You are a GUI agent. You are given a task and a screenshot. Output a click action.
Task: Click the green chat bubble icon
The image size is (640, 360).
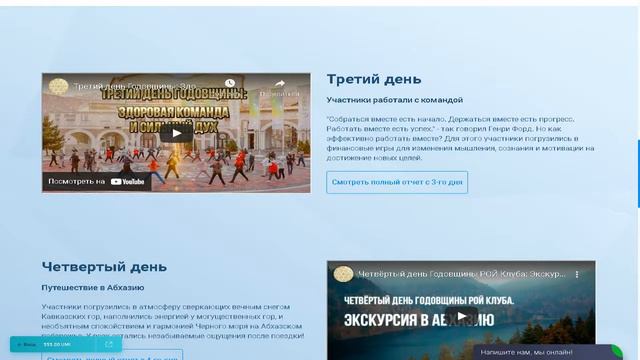pyautogui.click(x=617, y=352)
